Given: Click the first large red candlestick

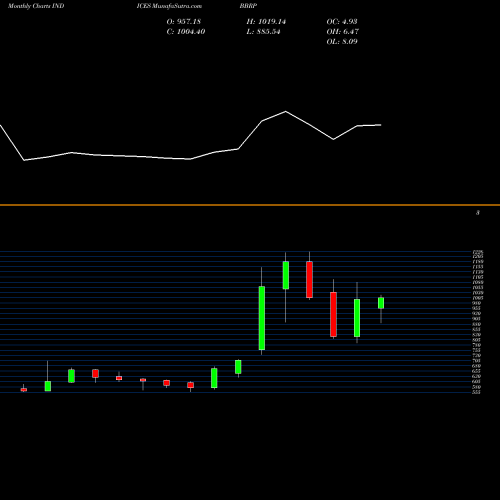Looking at the screenshot, I should (x=310, y=280).
